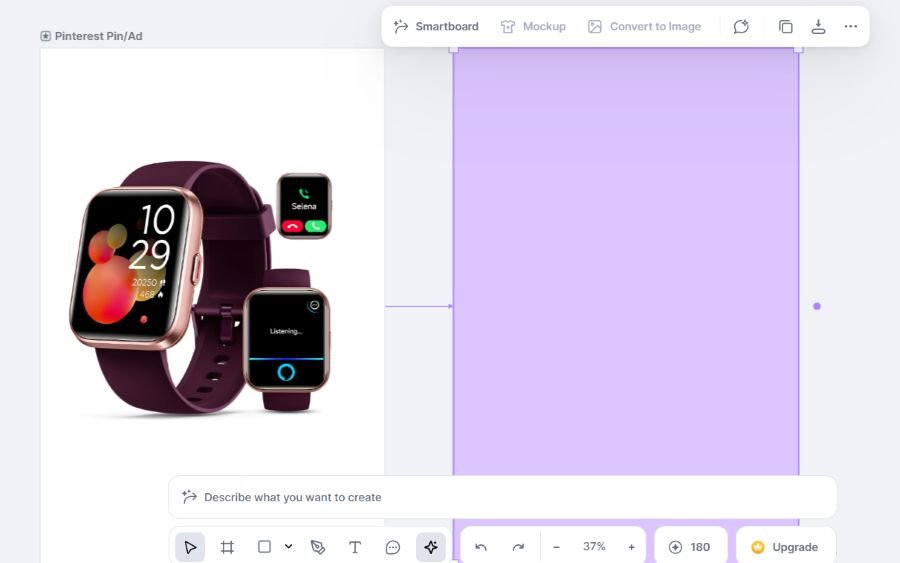The image size is (900, 563).
Task: Click the Upgrade crown icon
Action: coord(758,548)
